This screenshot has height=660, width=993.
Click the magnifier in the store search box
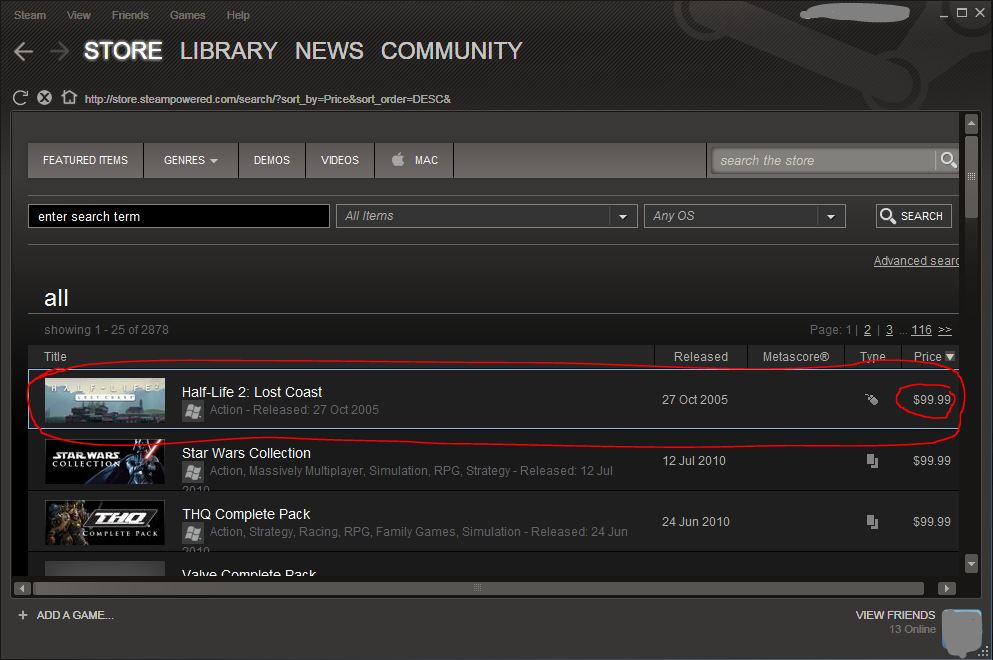pyautogui.click(x=946, y=159)
